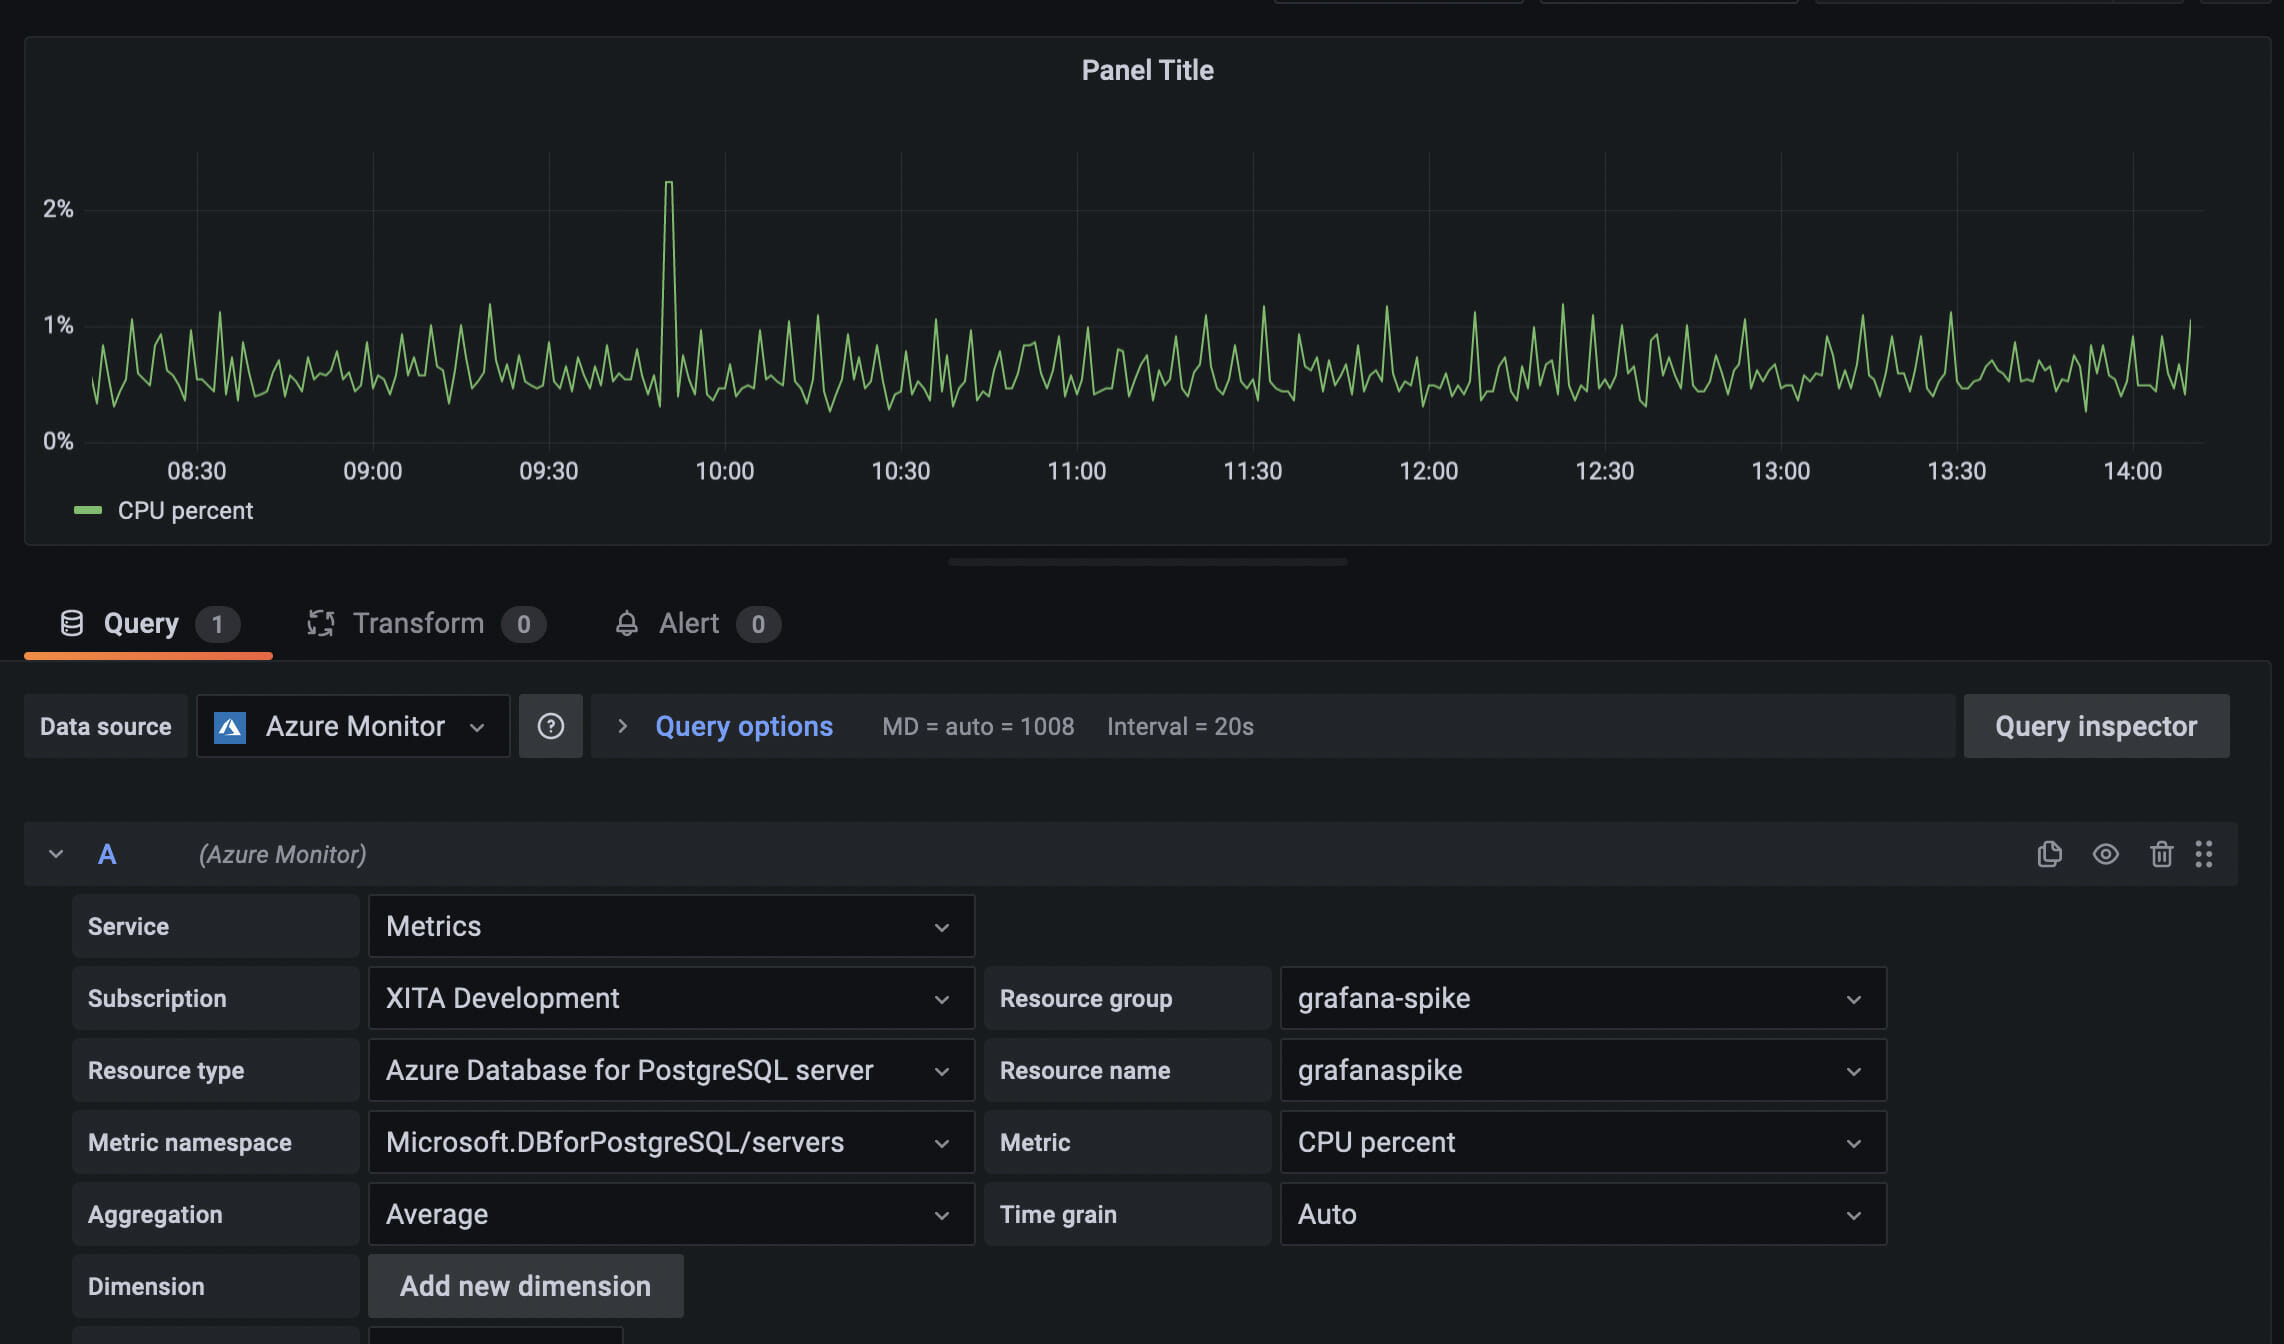Open the Resource group dropdown grafana-spike
Image resolution: width=2284 pixels, height=1344 pixels.
1583,998
